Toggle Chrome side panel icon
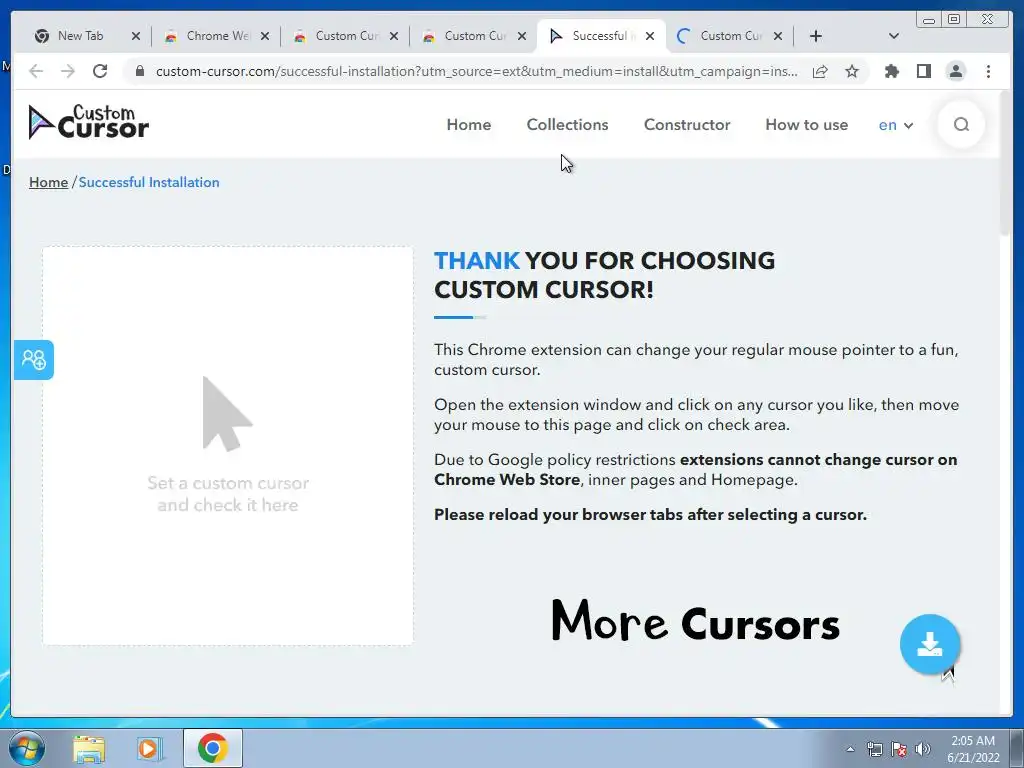Image resolution: width=1024 pixels, height=768 pixels. coord(923,71)
